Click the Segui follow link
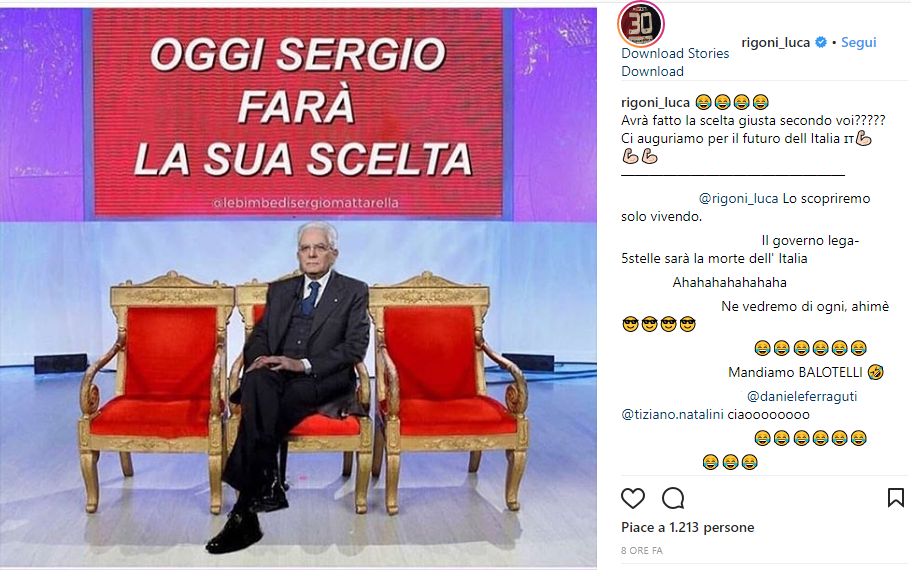The width and height of the screenshot is (914, 570). click(858, 42)
